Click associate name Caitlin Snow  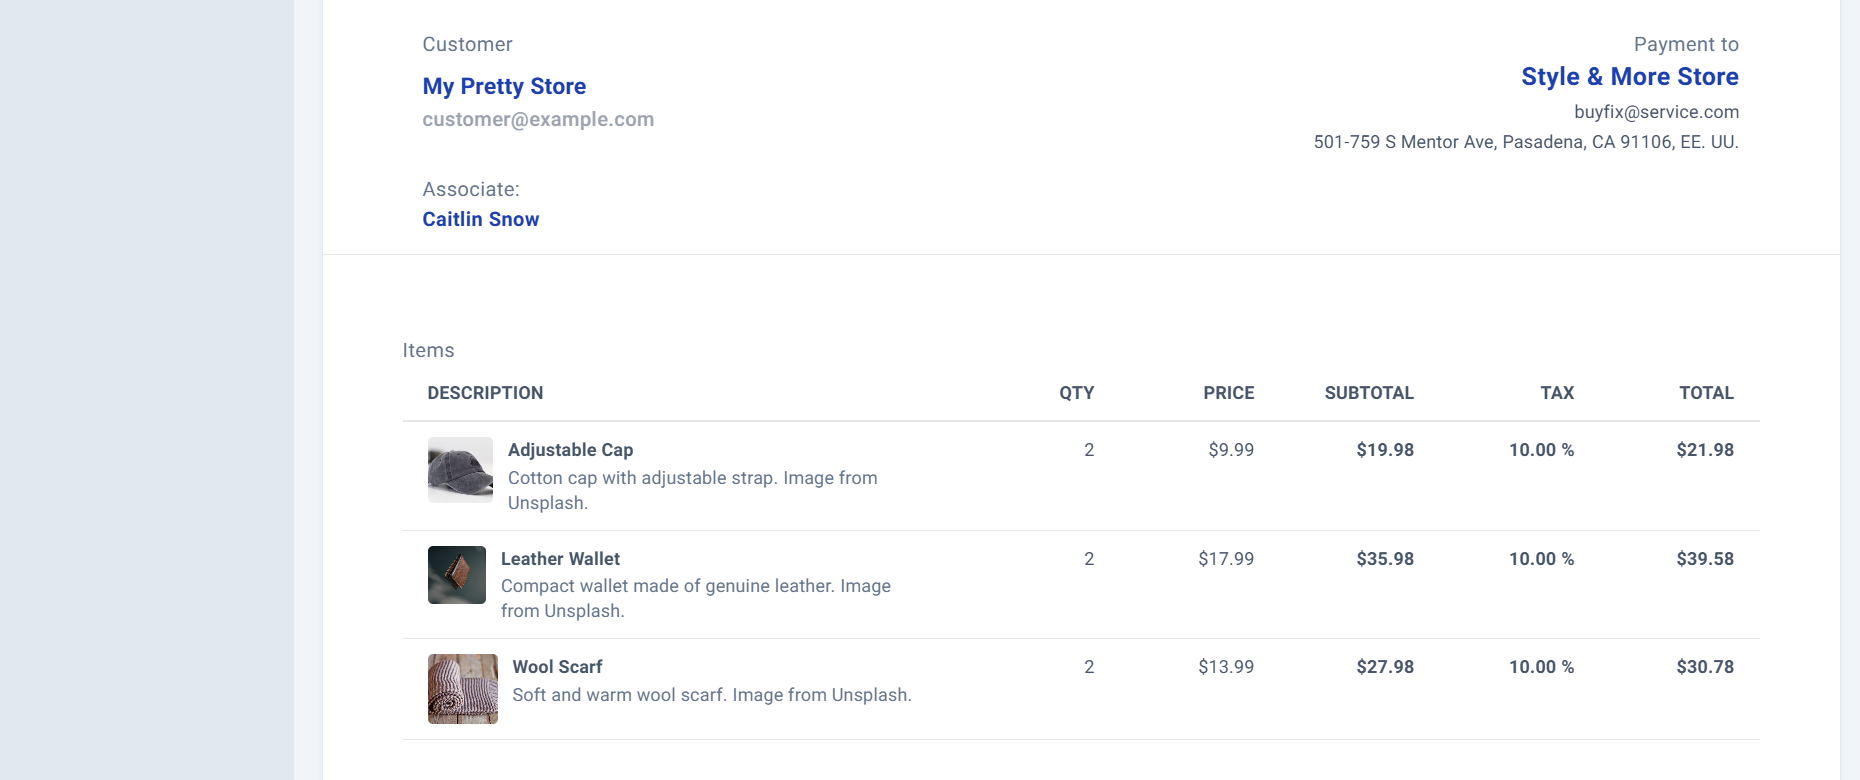tap(480, 219)
